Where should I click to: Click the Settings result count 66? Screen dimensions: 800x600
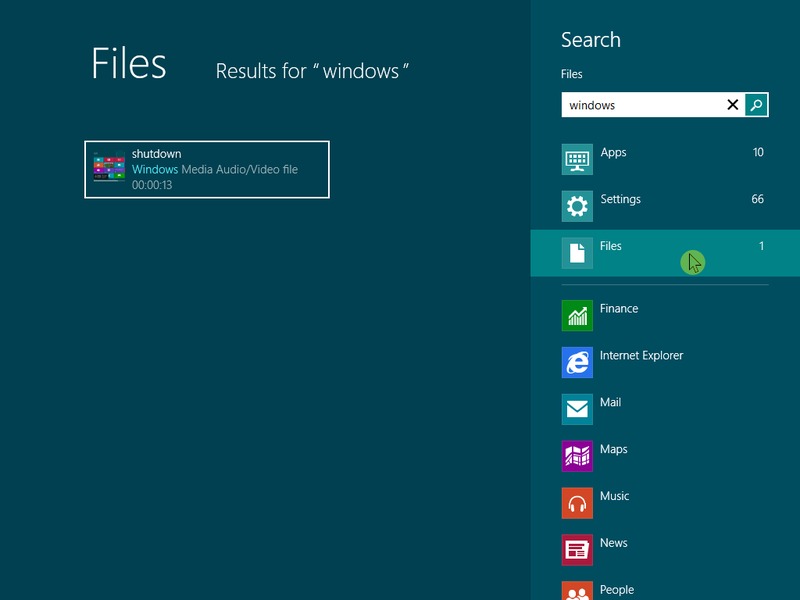pyautogui.click(x=758, y=199)
